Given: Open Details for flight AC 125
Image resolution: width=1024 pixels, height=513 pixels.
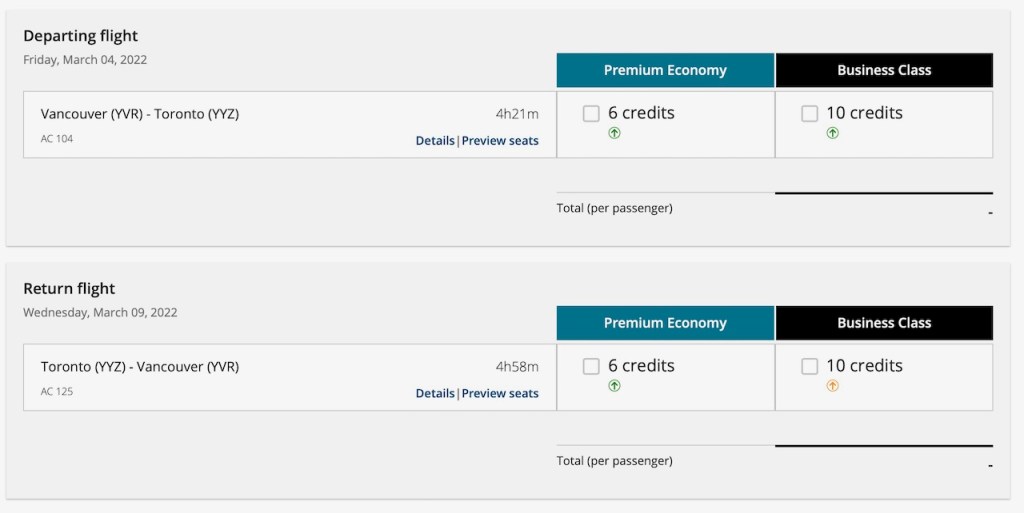Looking at the screenshot, I should (435, 394).
